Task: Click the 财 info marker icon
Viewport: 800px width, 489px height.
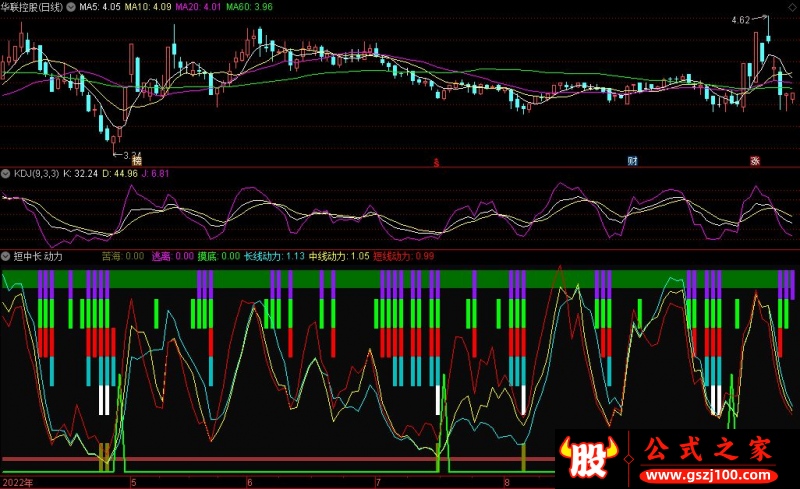Action: click(x=632, y=160)
